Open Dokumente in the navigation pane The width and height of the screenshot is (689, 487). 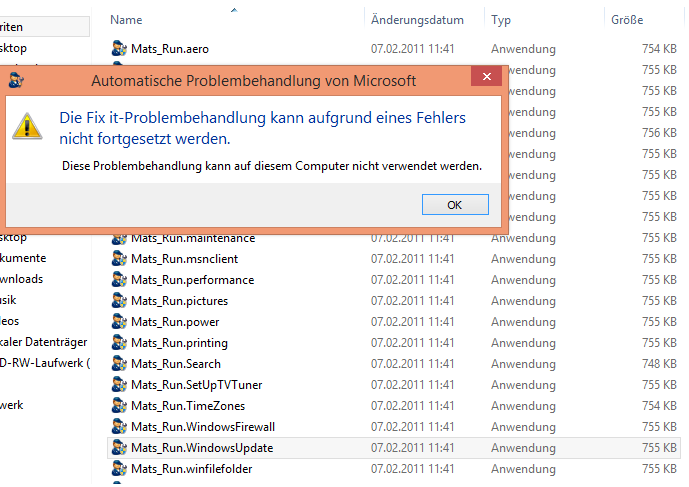coord(23,258)
